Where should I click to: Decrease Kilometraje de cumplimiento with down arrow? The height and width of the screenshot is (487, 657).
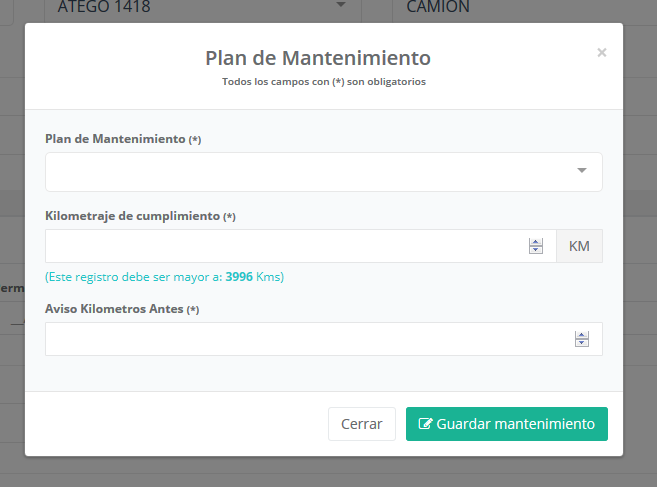pos(536,251)
